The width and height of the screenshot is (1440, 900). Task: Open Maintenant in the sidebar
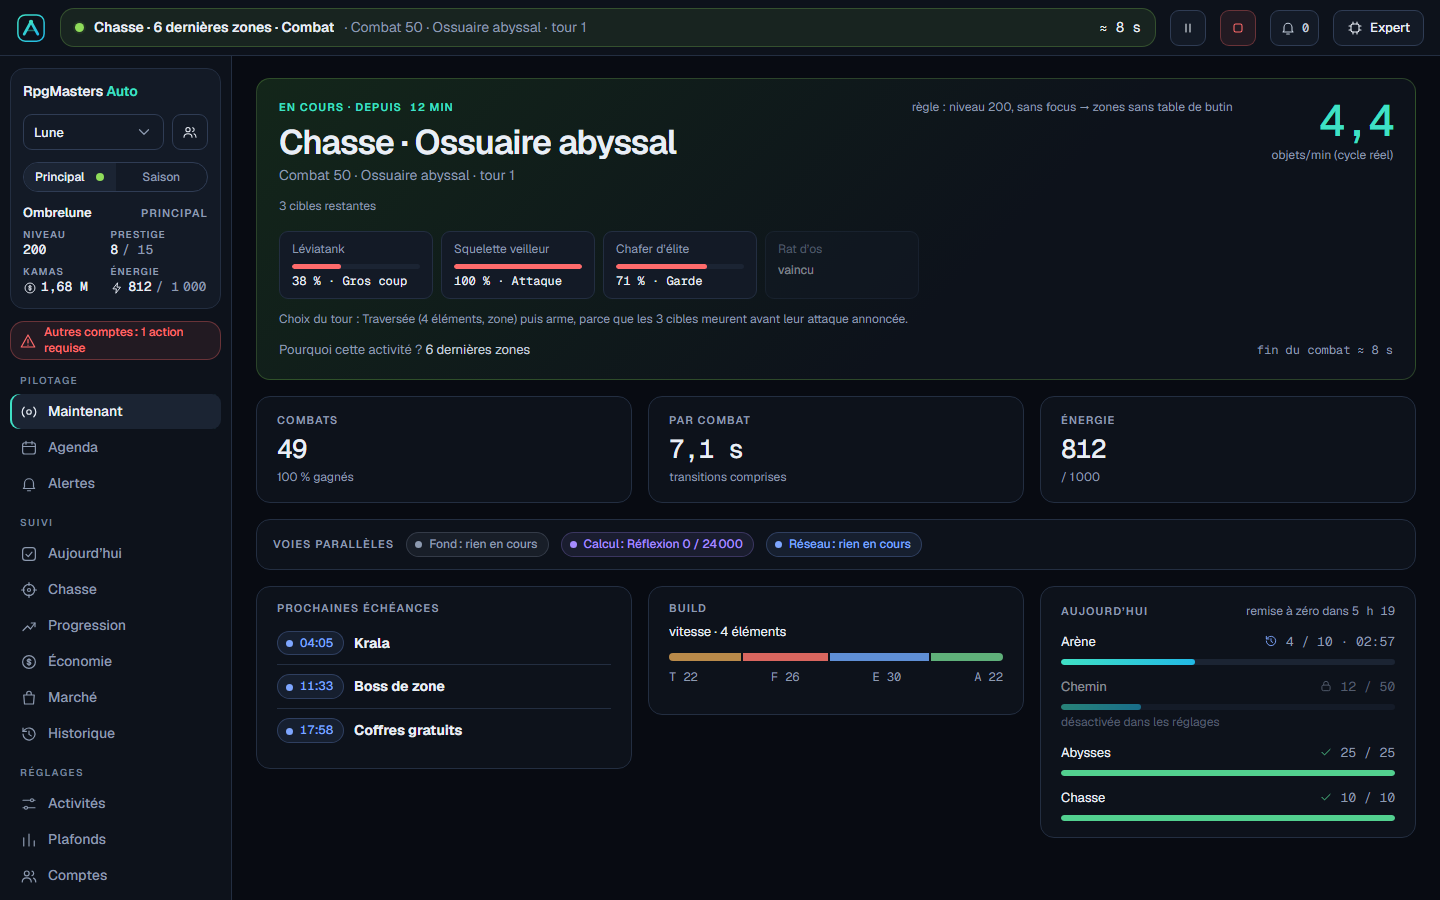click(115, 411)
